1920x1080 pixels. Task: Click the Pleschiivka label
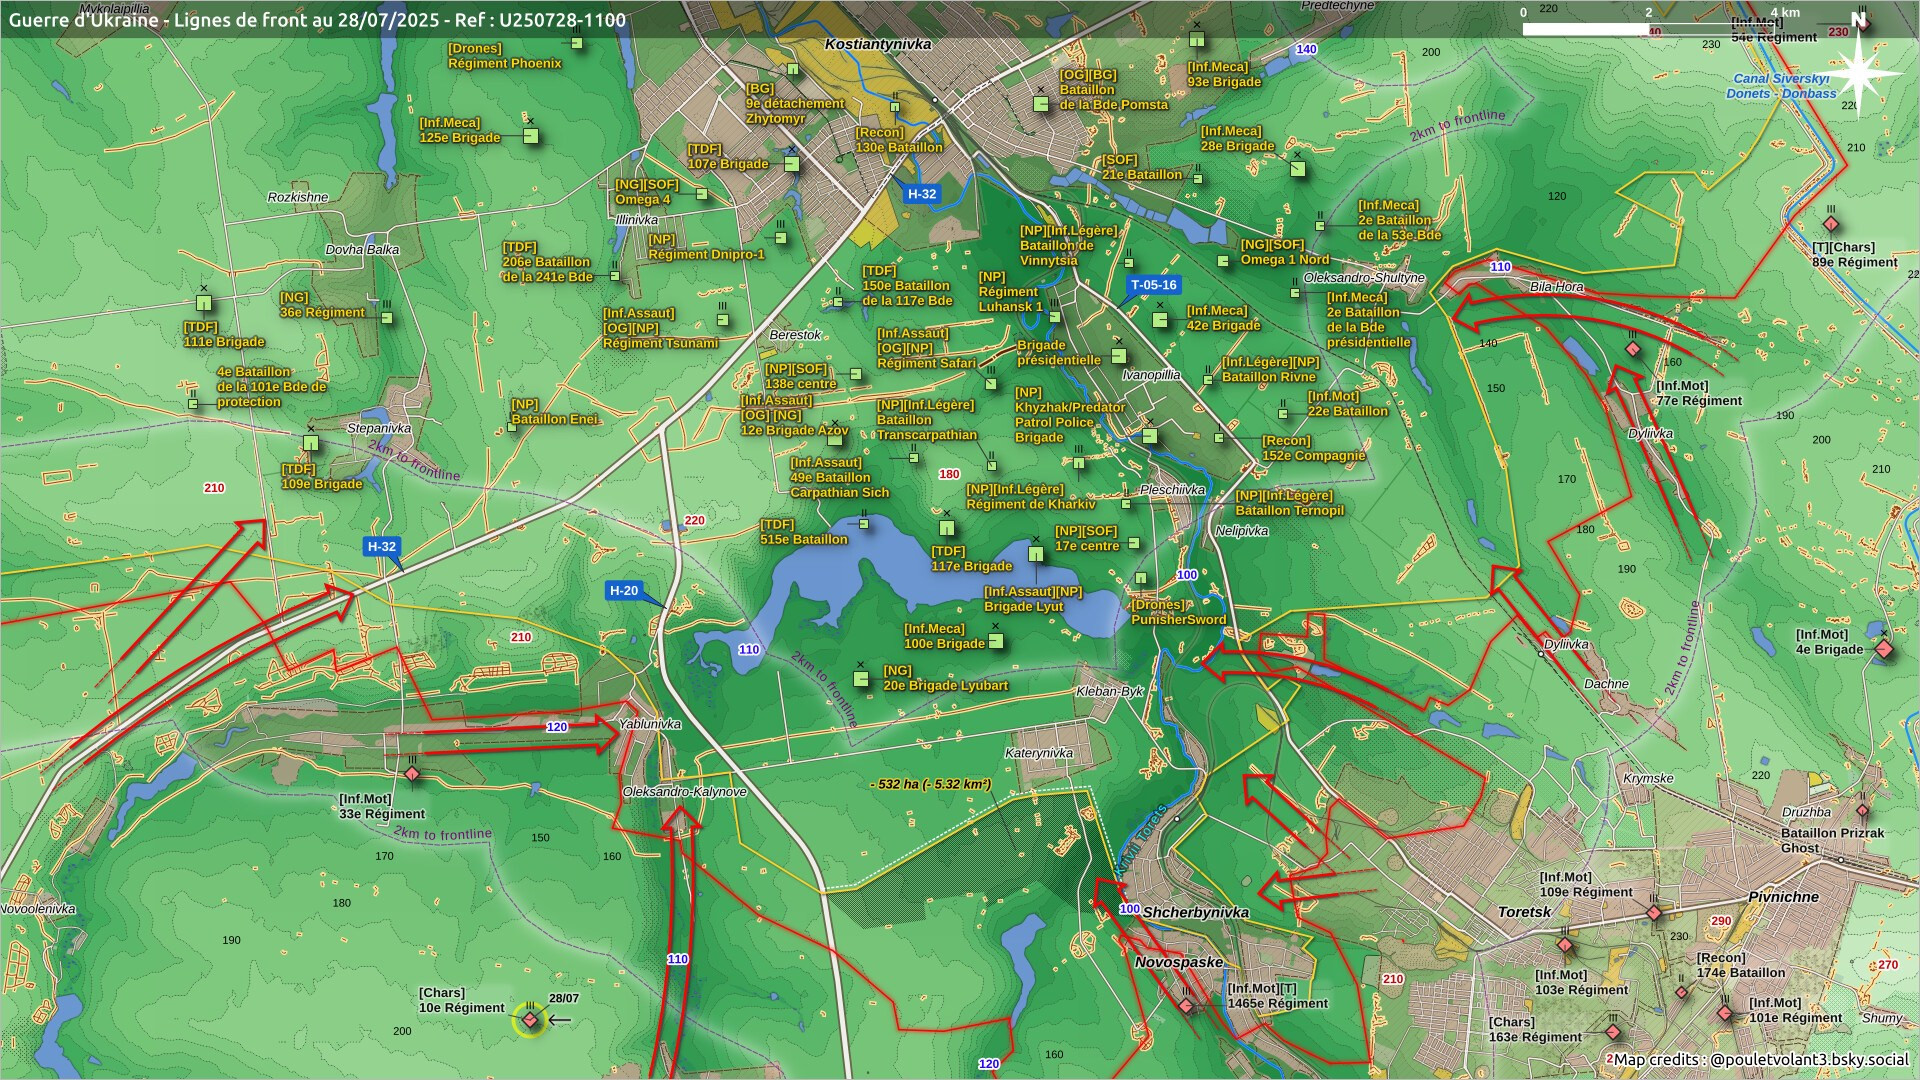point(1173,490)
